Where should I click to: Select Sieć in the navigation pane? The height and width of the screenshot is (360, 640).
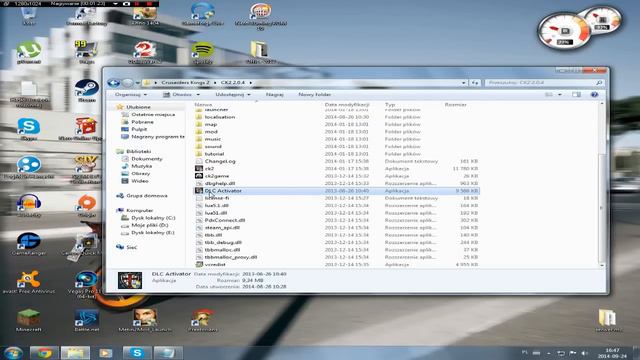131,247
